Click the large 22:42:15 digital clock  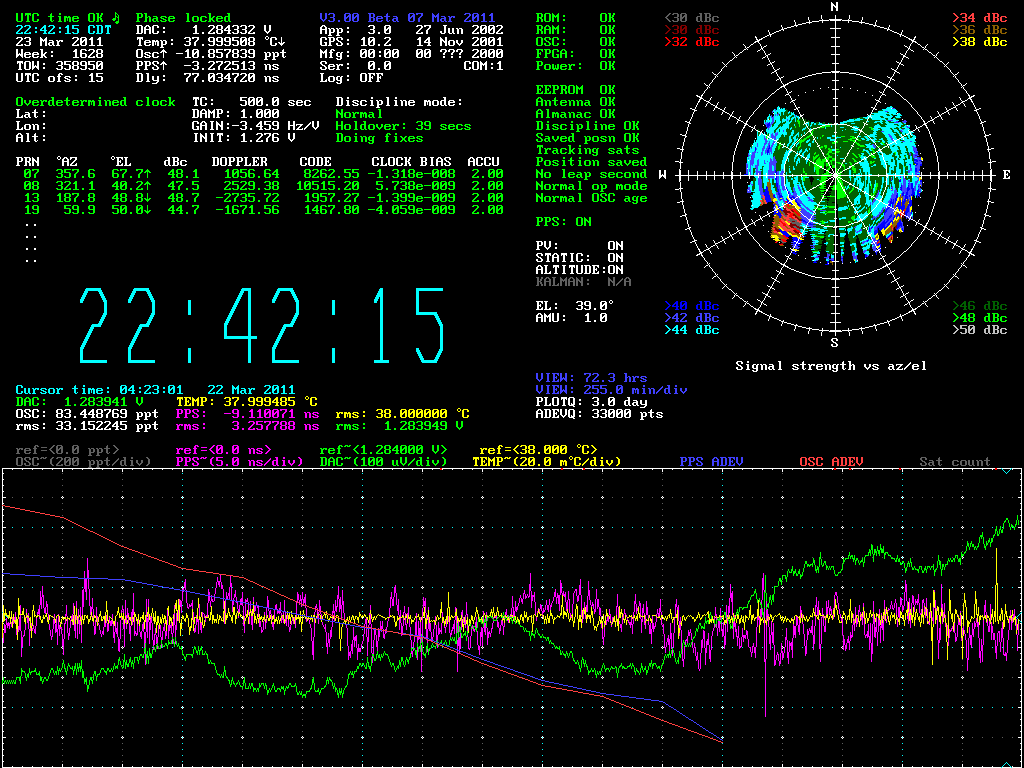tap(262, 326)
